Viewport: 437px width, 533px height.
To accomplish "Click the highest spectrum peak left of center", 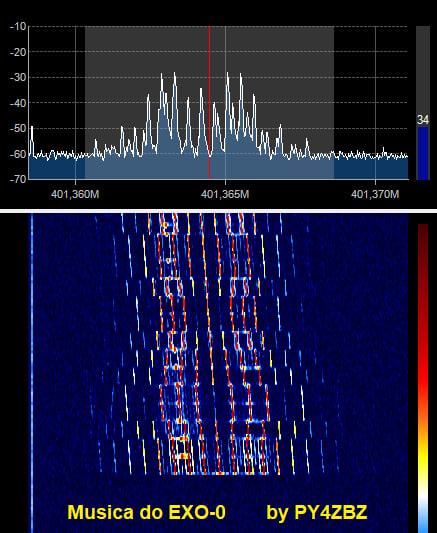I will (x=175, y=73).
